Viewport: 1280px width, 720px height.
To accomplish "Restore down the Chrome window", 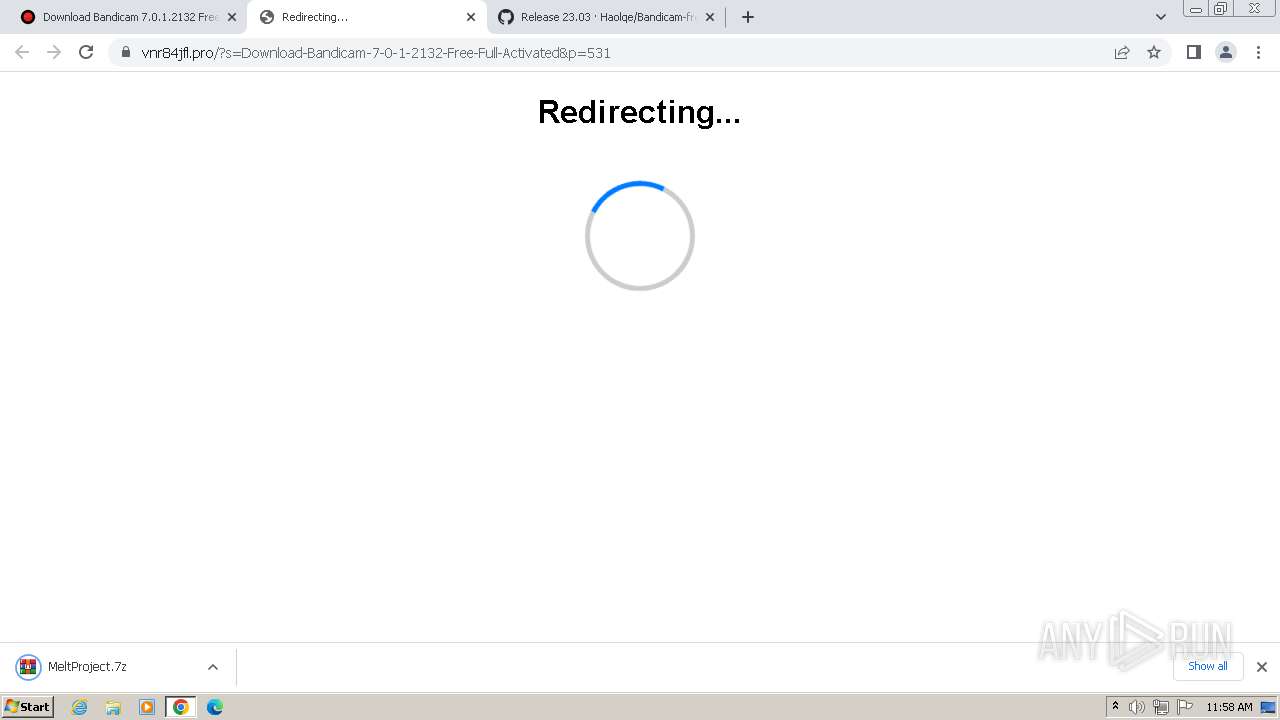I will click(1221, 8).
